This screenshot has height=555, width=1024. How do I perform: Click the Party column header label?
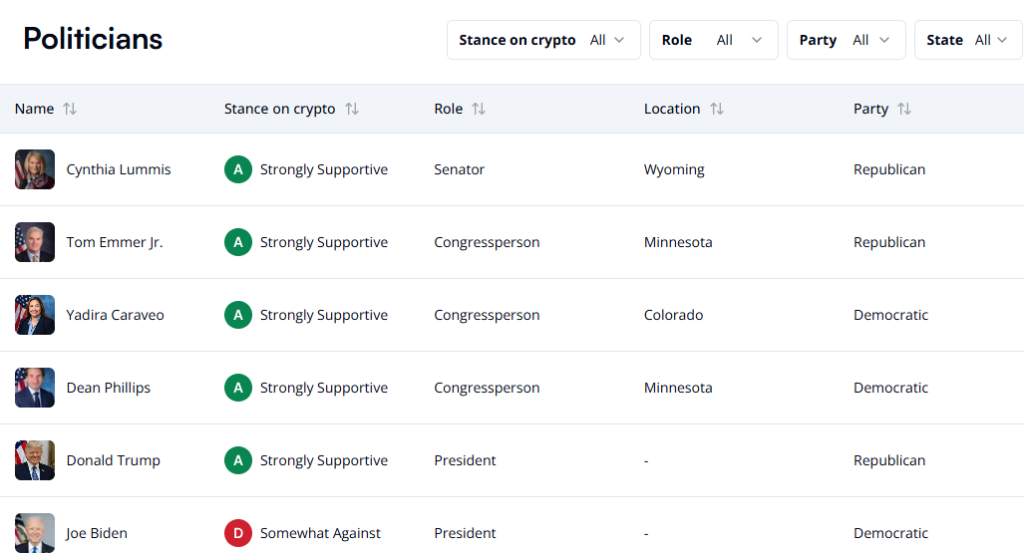point(871,109)
